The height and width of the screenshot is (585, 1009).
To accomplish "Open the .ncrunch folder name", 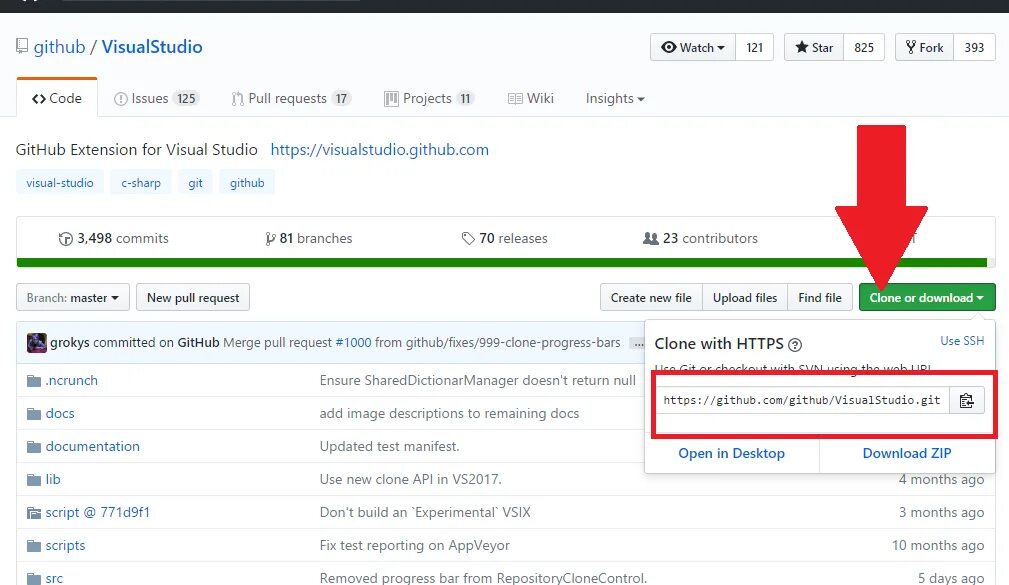I will point(71,380).
